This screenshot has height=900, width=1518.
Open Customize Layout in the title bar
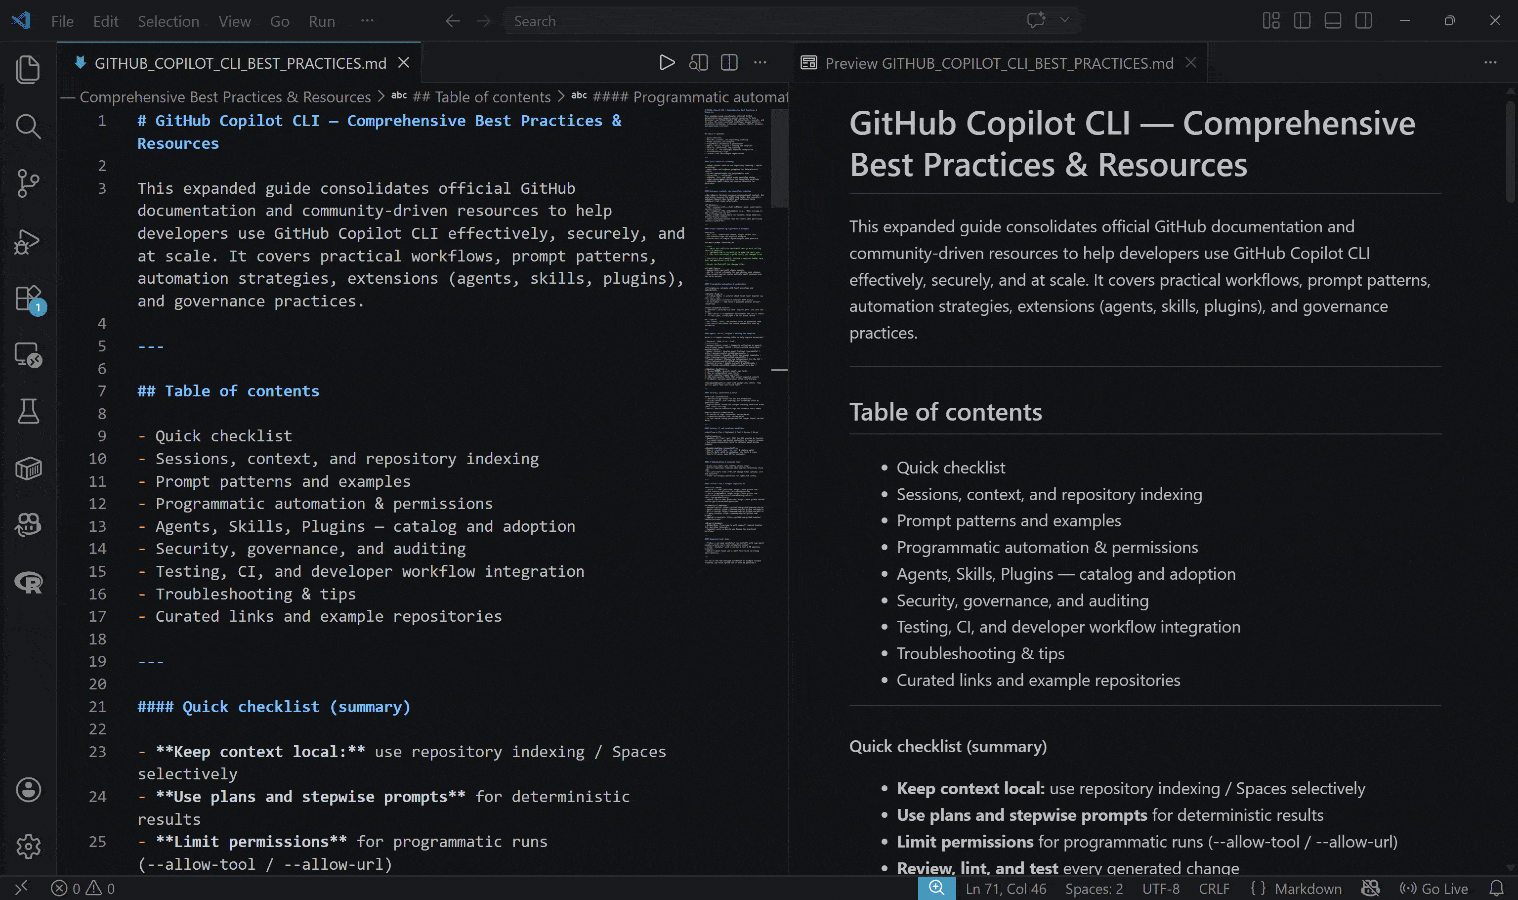pos(1271,20)
